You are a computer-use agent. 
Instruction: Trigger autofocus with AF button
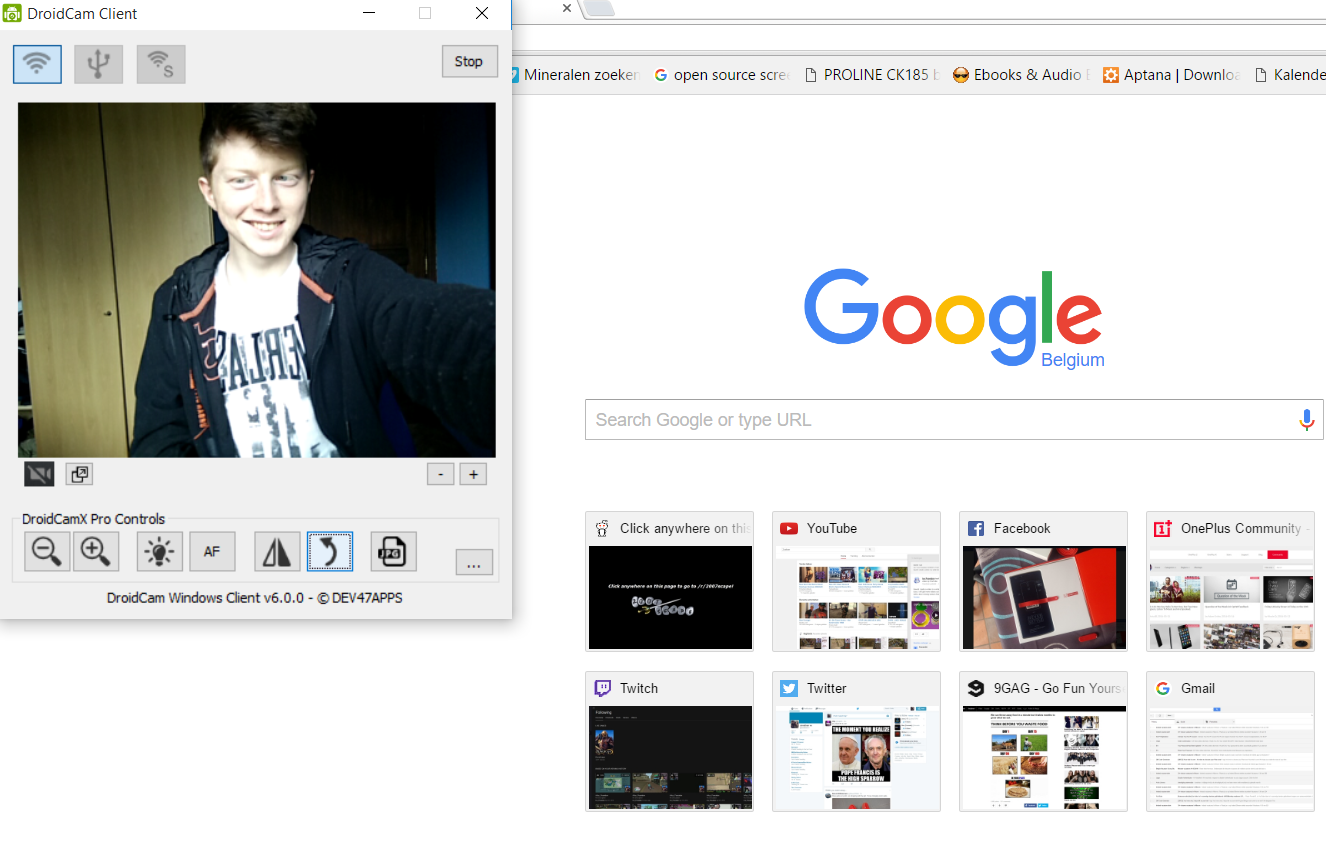click(212, 551)
